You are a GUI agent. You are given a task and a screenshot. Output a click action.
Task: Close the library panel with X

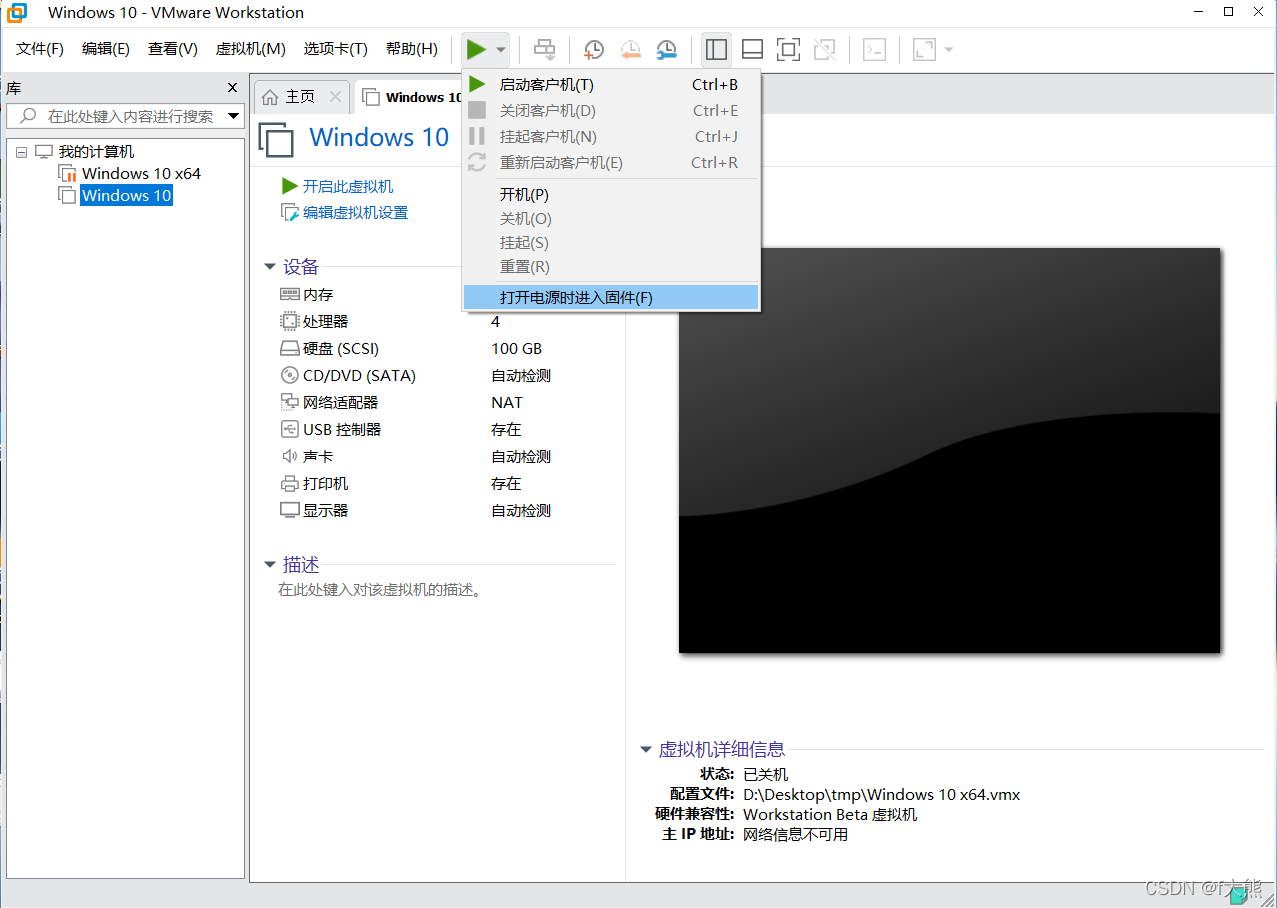[232, 88]
